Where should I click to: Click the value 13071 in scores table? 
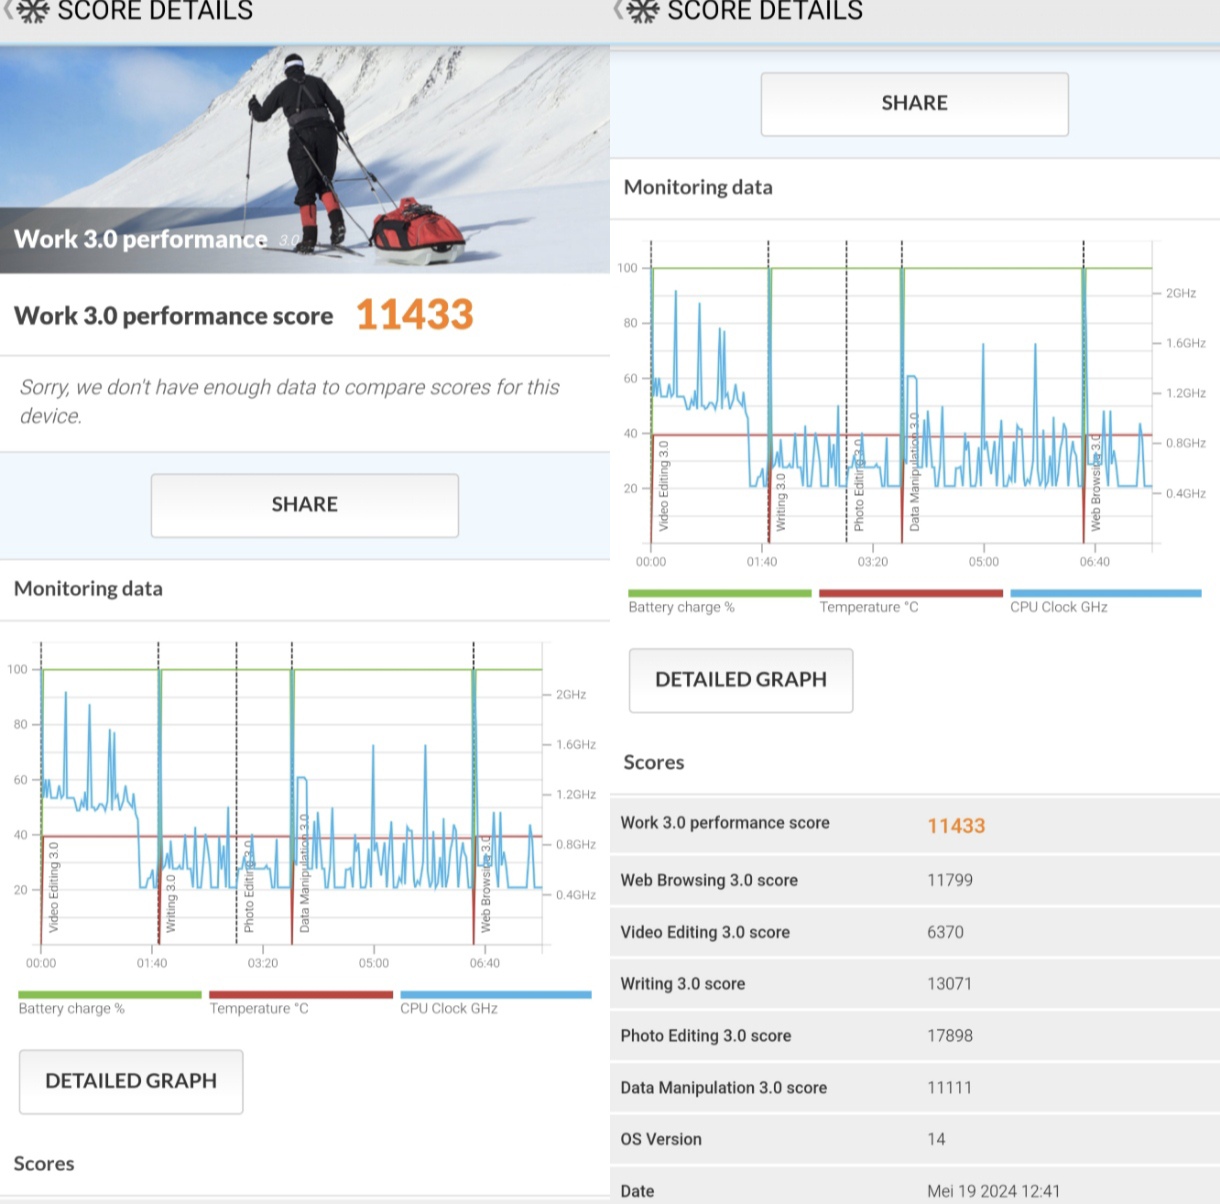950,984
